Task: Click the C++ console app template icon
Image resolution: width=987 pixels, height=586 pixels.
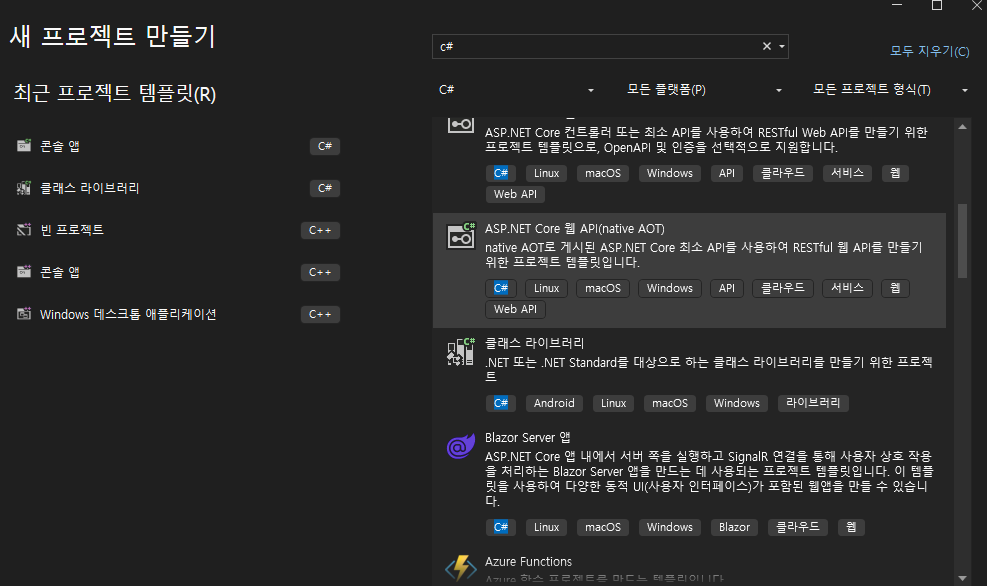Action: [24, 272]
